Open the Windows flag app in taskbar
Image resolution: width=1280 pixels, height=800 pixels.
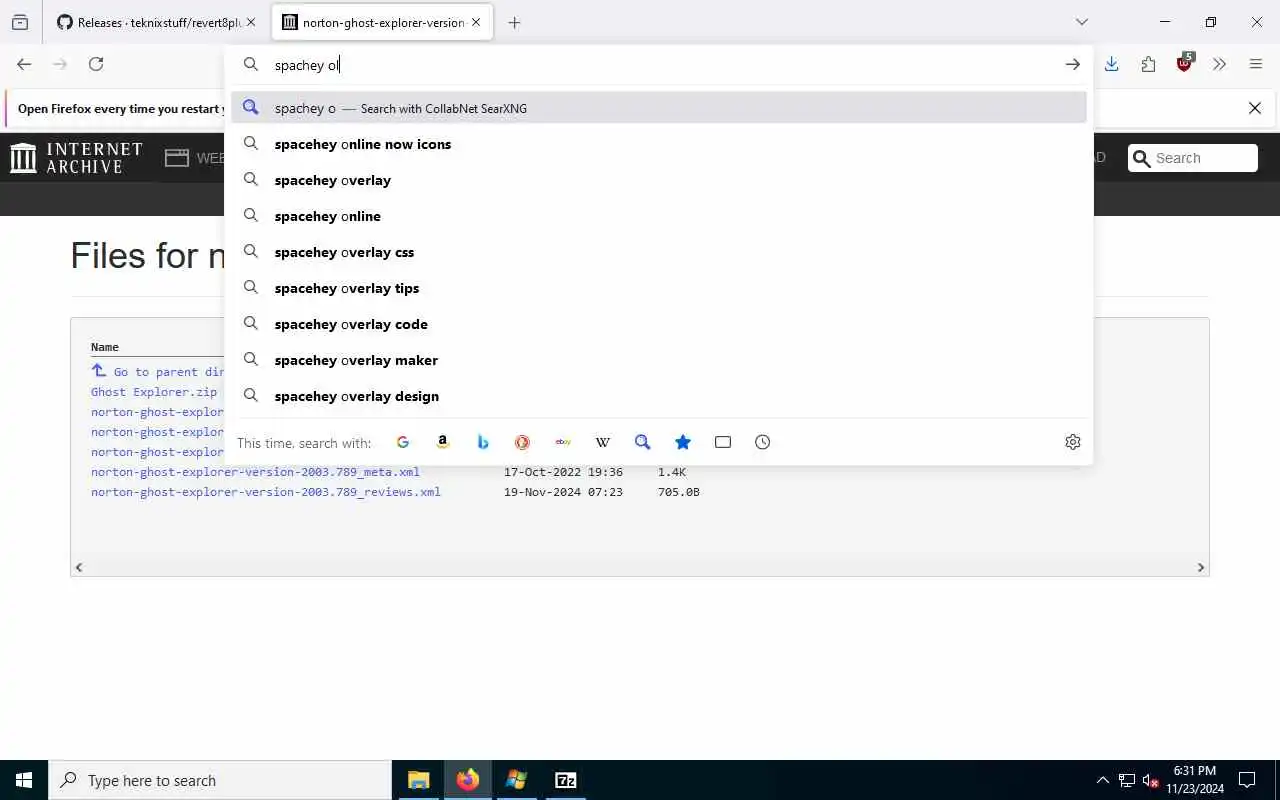516,780
